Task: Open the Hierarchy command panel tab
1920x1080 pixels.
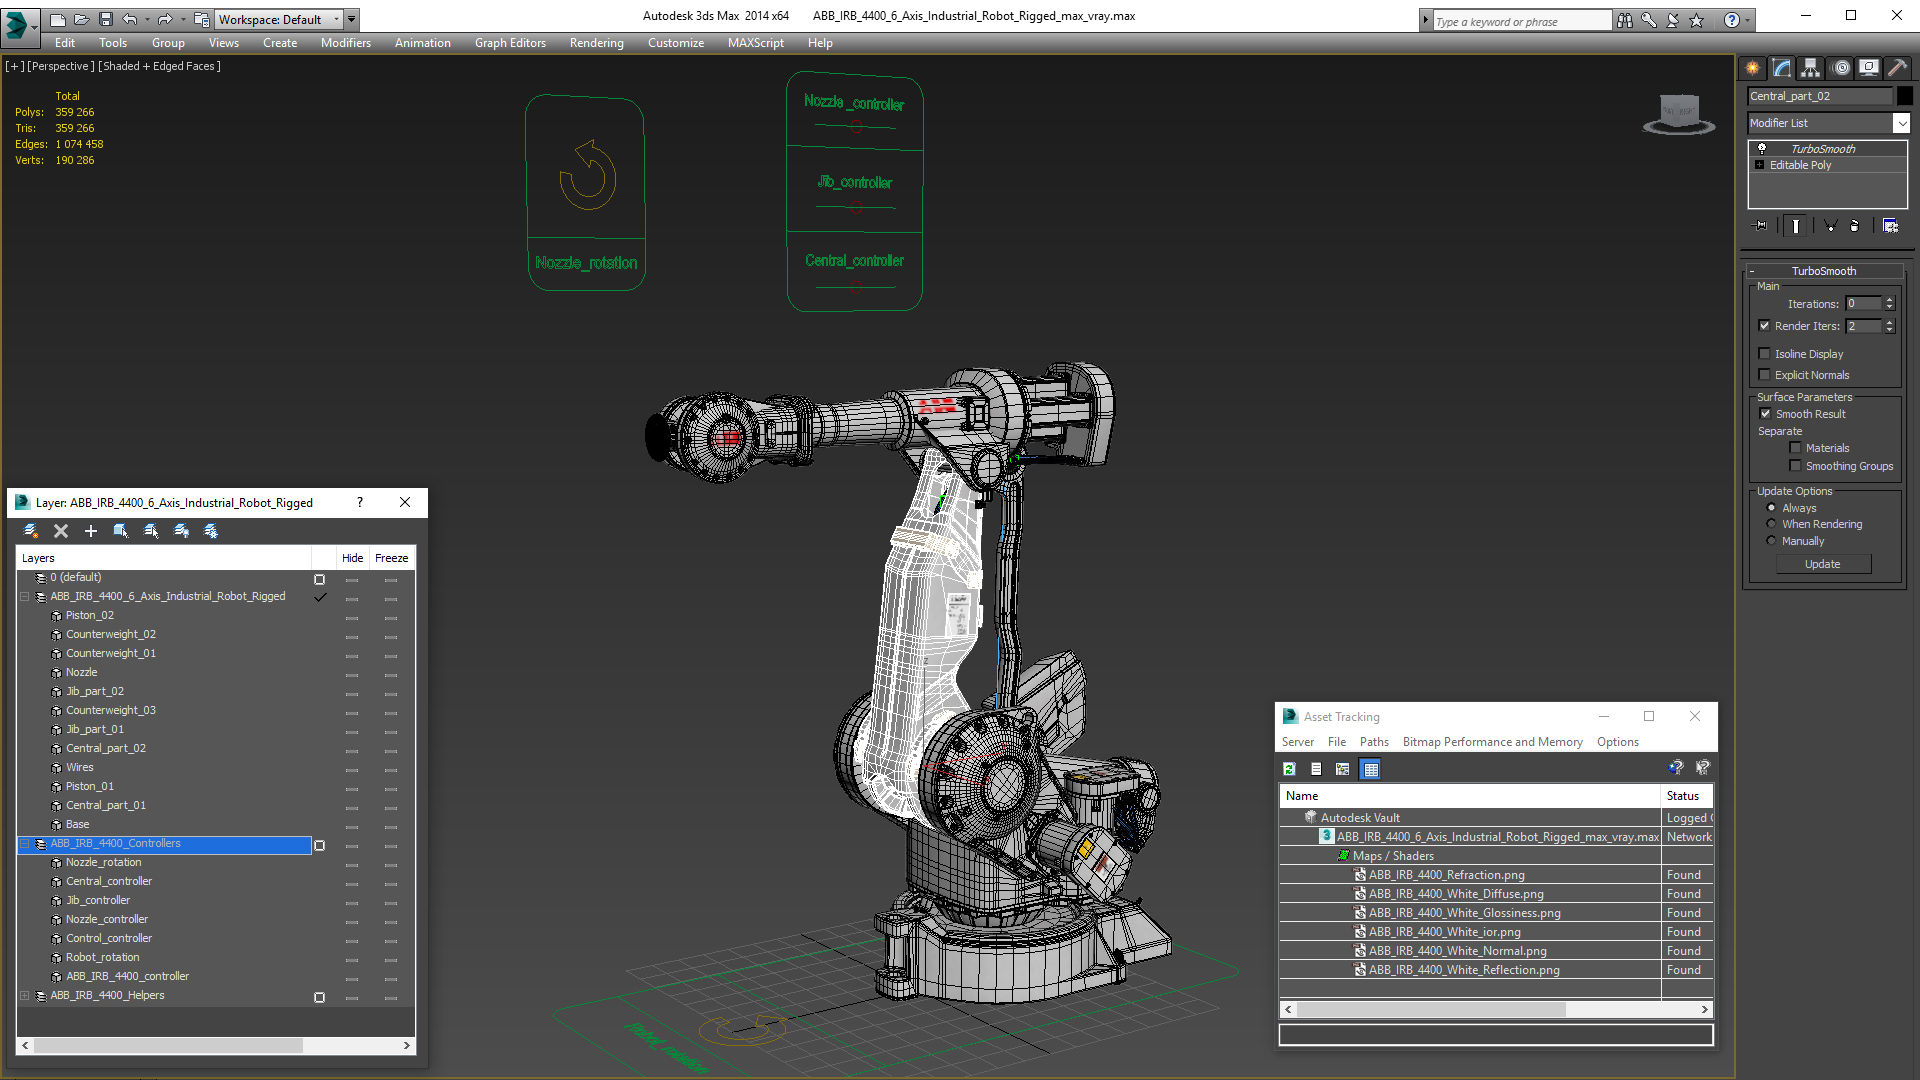Action: 1810,68
